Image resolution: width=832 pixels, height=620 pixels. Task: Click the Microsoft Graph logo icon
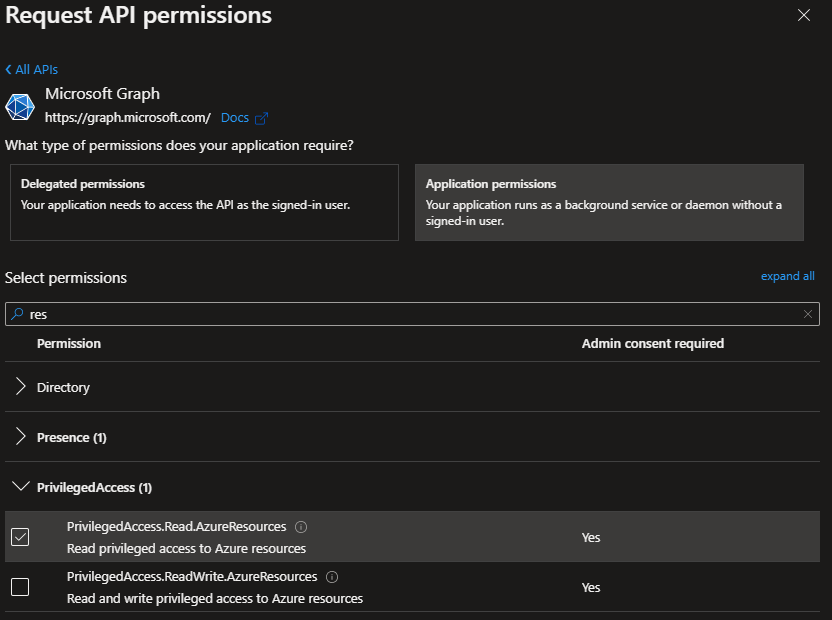pos(20,106)
